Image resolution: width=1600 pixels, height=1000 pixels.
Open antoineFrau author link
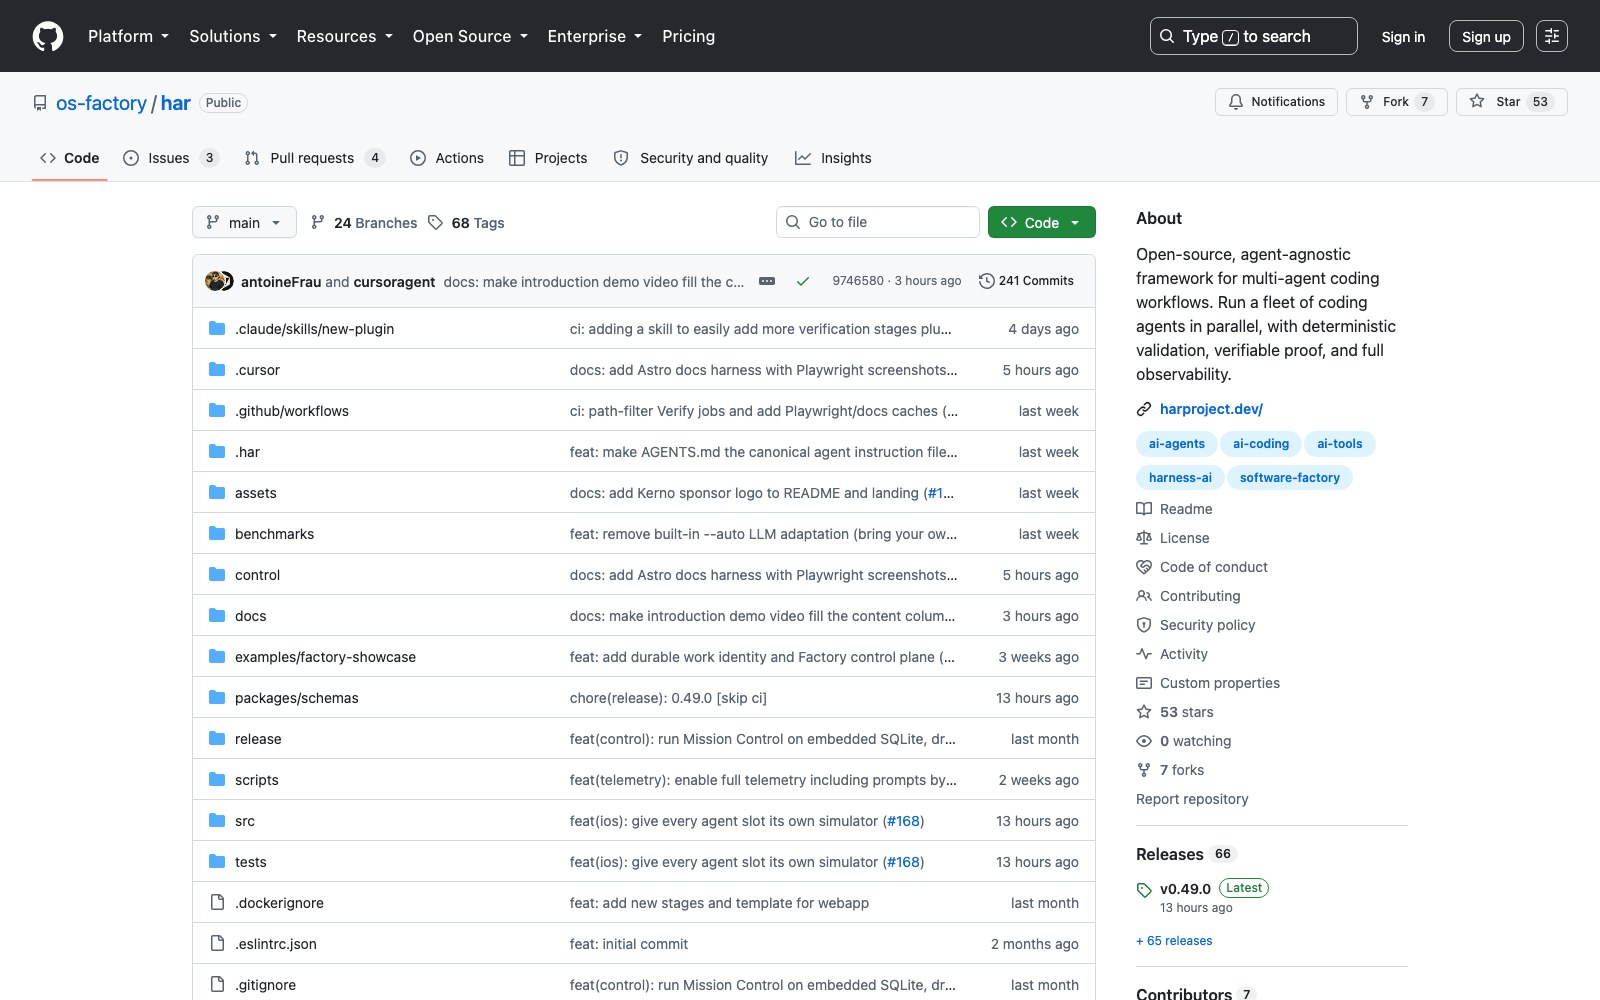coord(281,282)
